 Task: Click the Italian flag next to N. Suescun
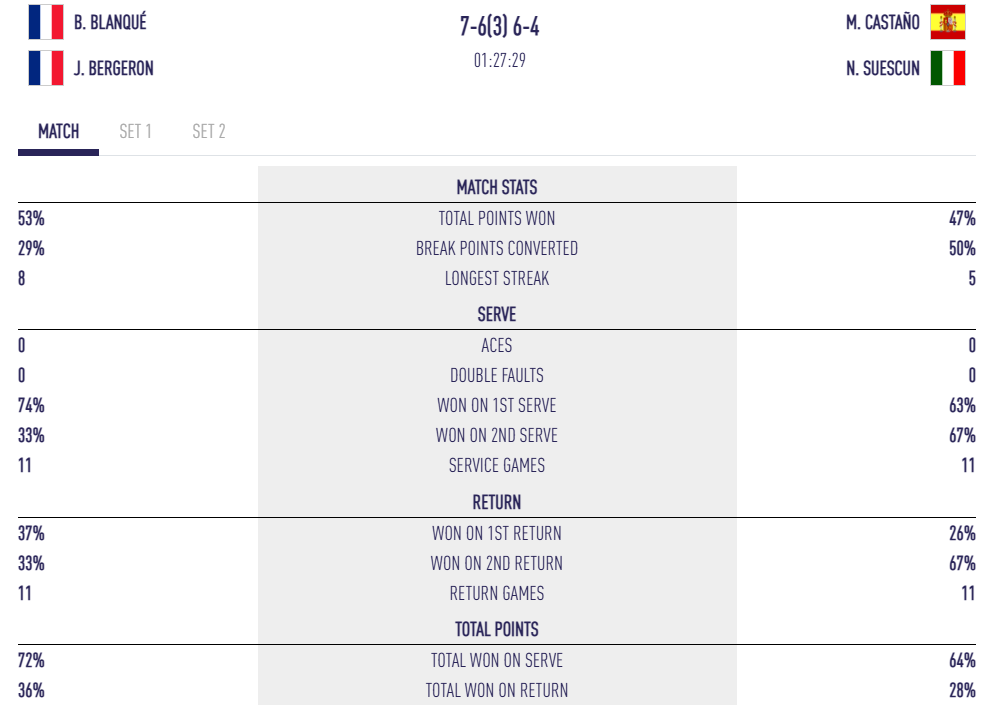(x=947, y=68)
